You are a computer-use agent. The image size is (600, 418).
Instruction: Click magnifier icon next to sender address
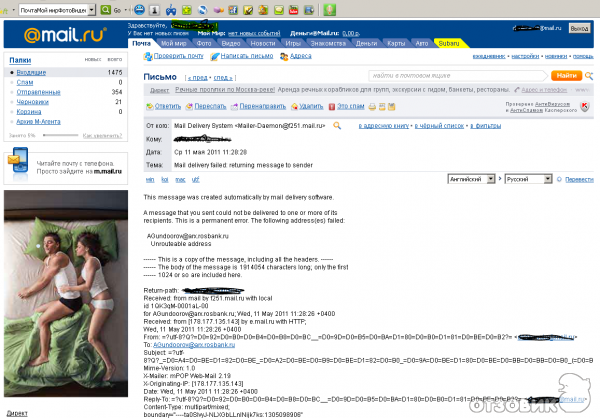(337, 125)
